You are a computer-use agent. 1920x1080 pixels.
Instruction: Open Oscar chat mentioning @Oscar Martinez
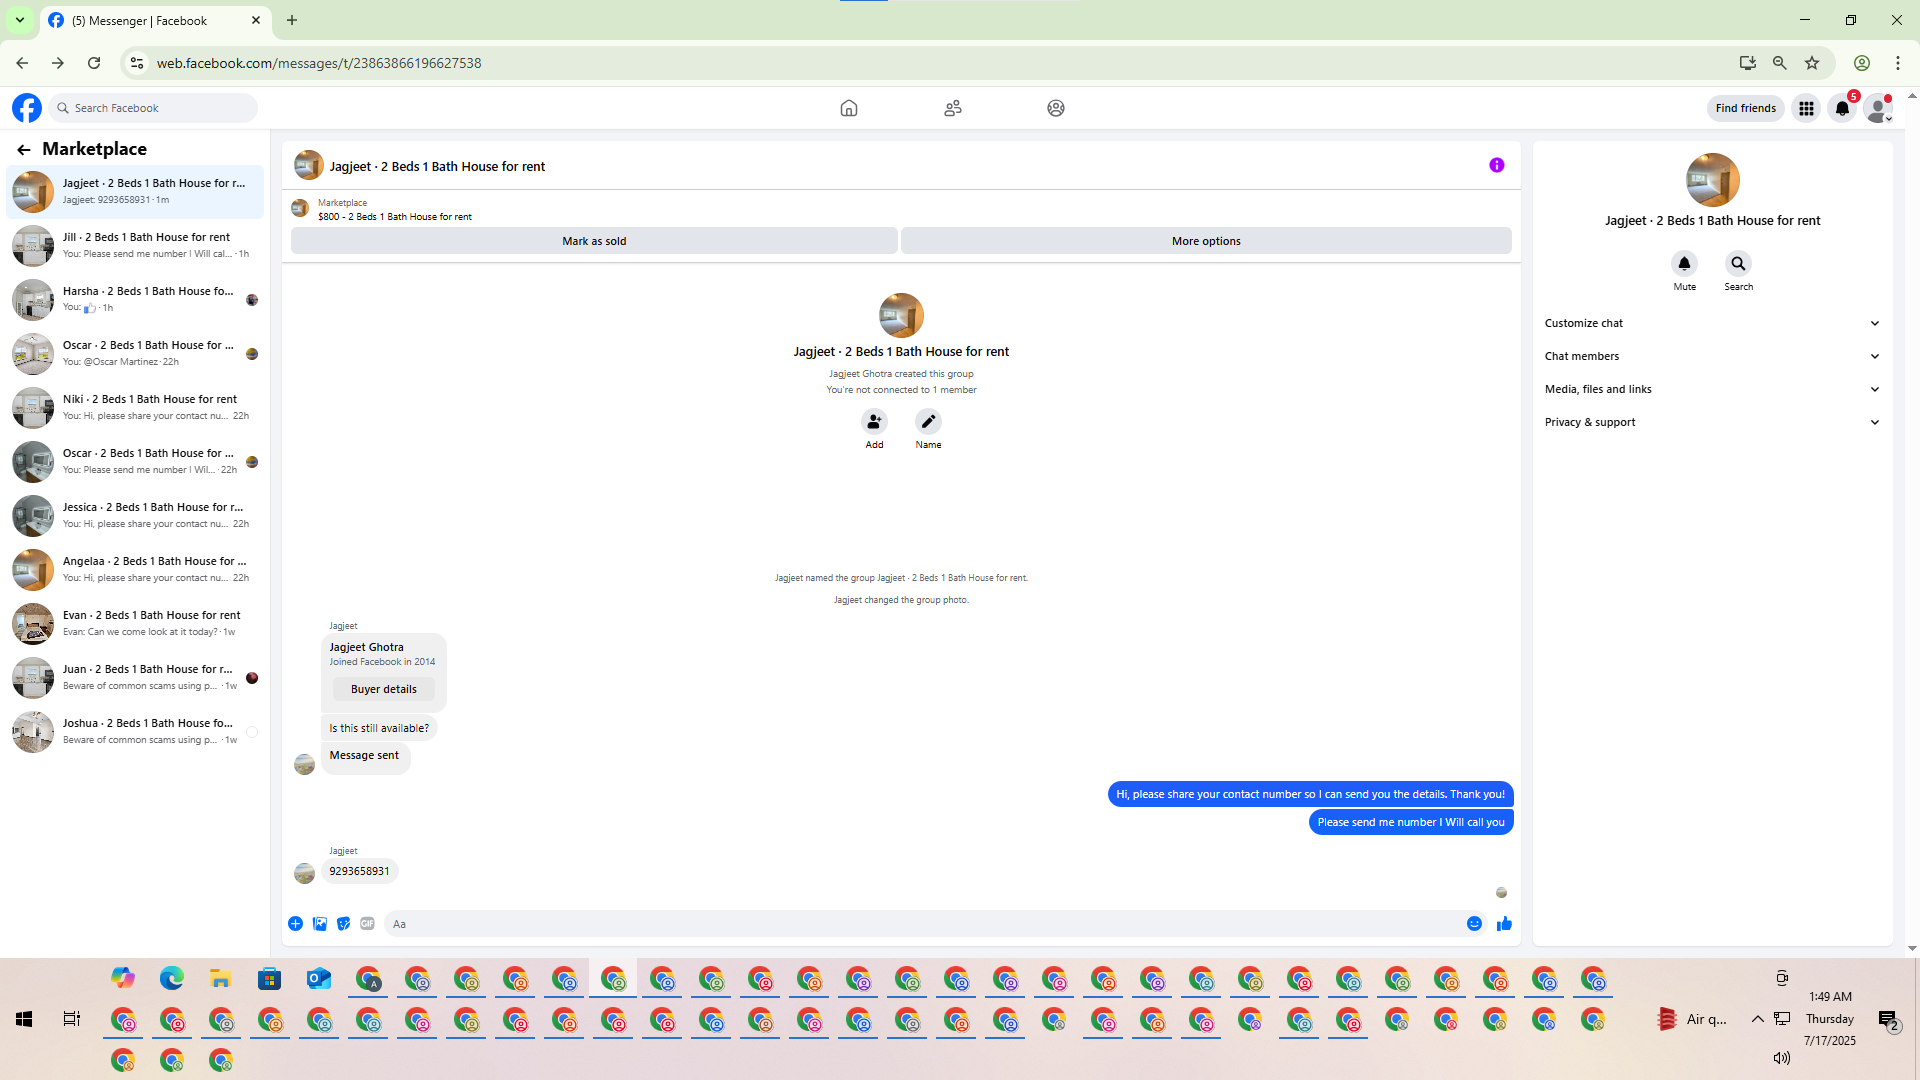(x=135, y=354)
